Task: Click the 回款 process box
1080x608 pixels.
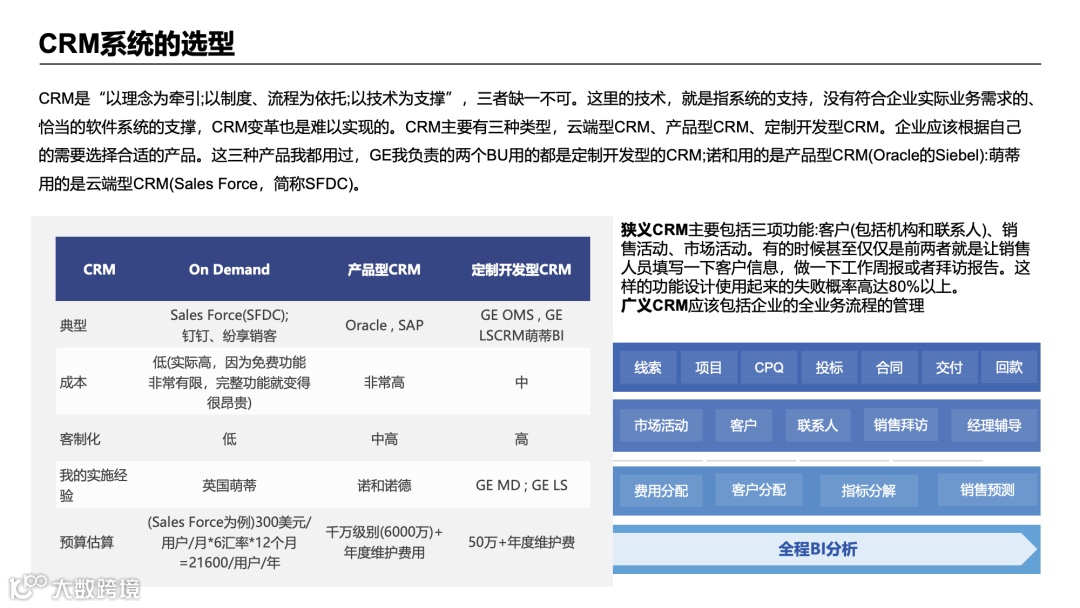Action: [1009, 367]
